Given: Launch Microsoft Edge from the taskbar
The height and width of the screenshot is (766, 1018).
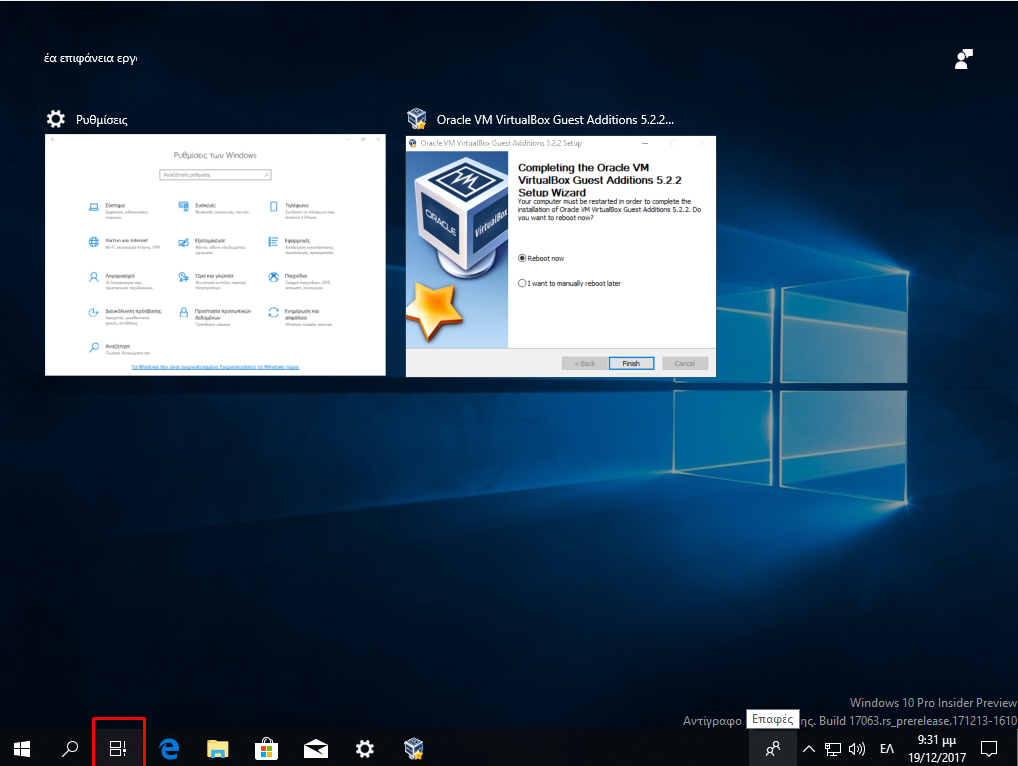Looking at the screenshot, I should pyautogui.click(x=169, y=749).
